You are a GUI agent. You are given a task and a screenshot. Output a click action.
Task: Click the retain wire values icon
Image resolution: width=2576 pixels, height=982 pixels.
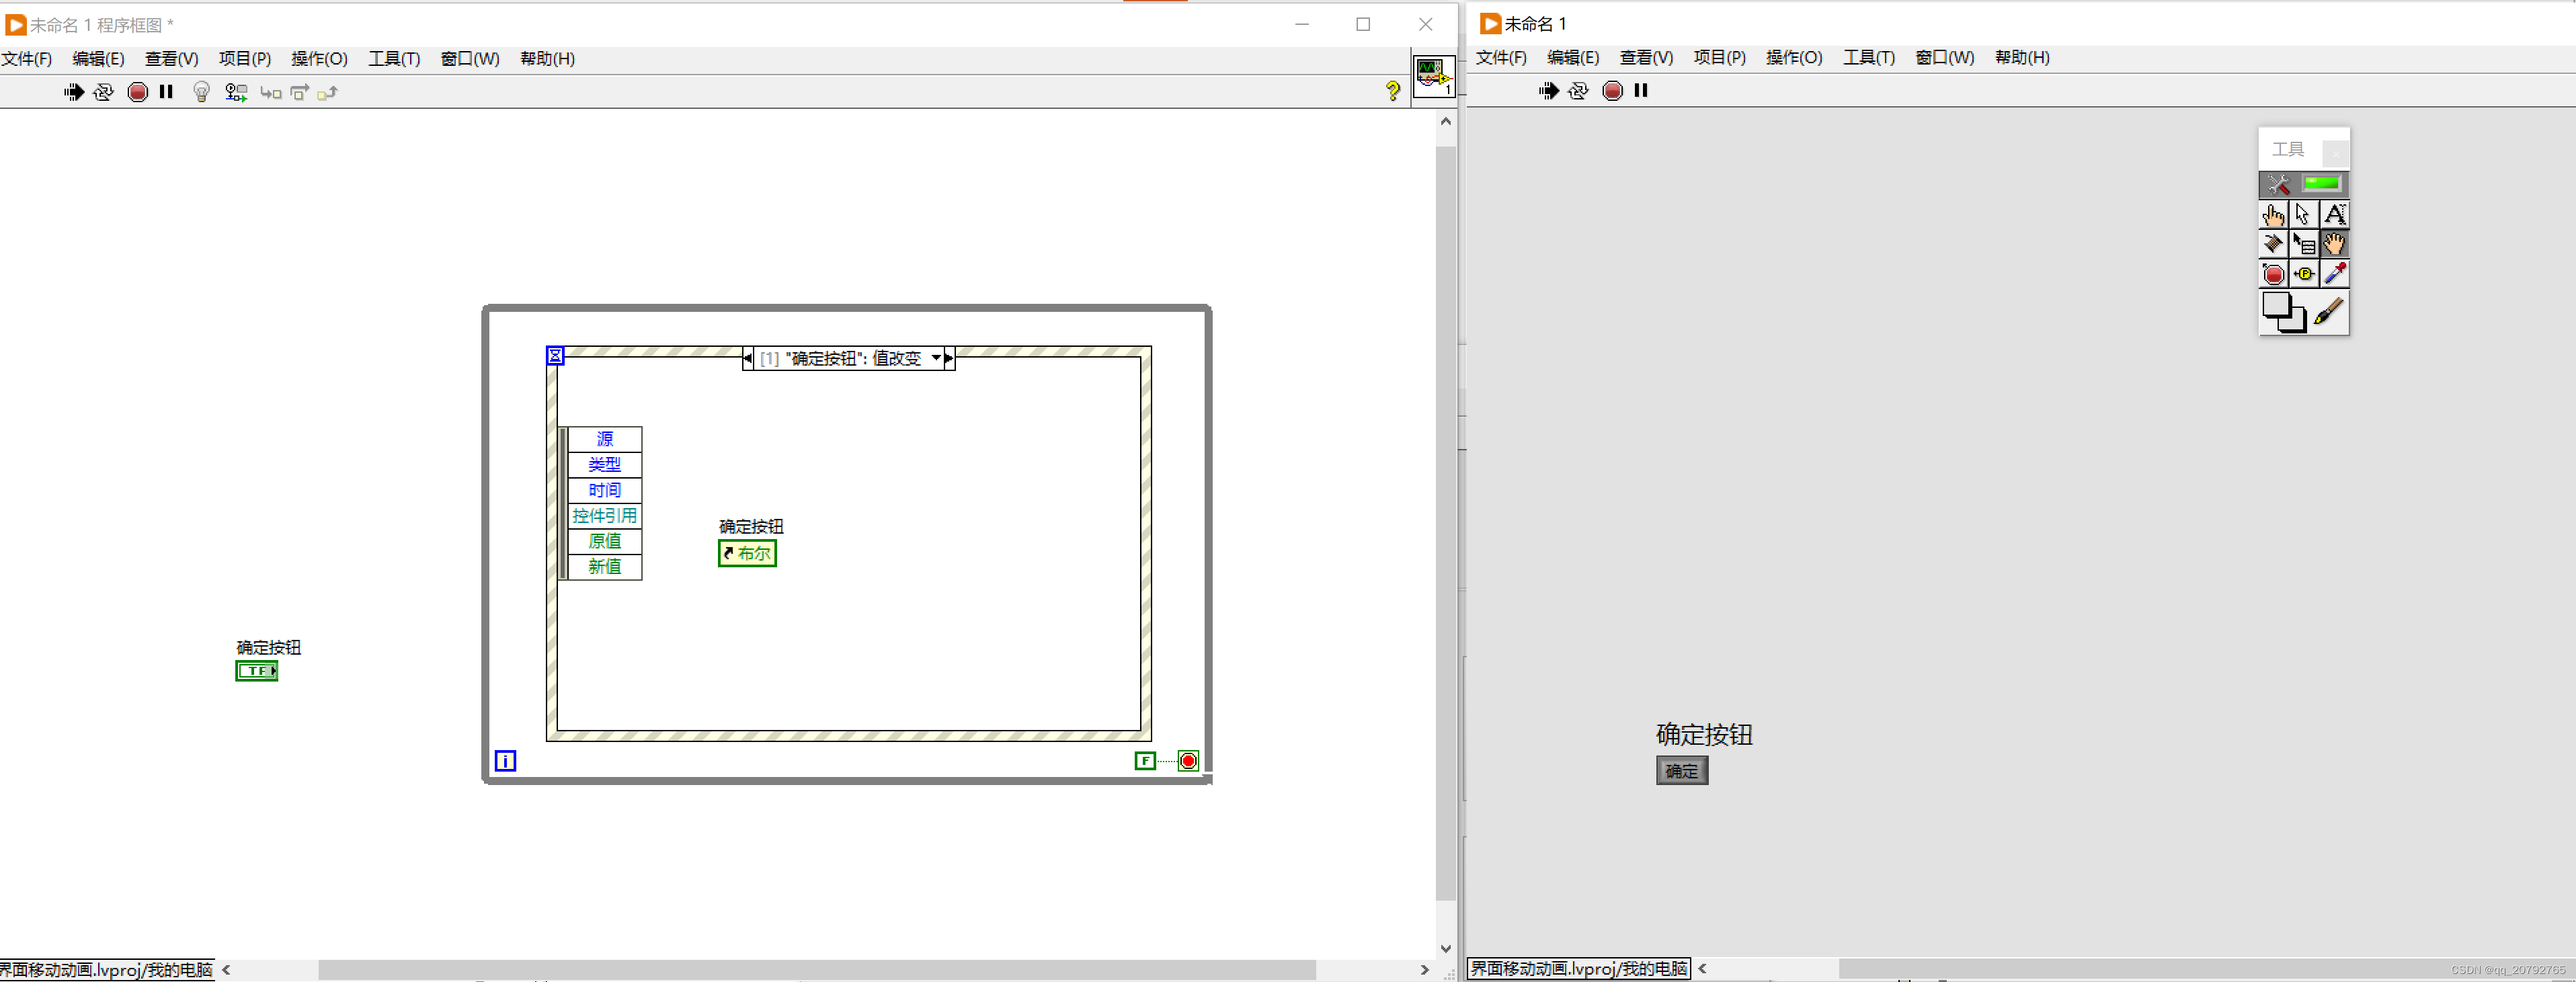236,92
